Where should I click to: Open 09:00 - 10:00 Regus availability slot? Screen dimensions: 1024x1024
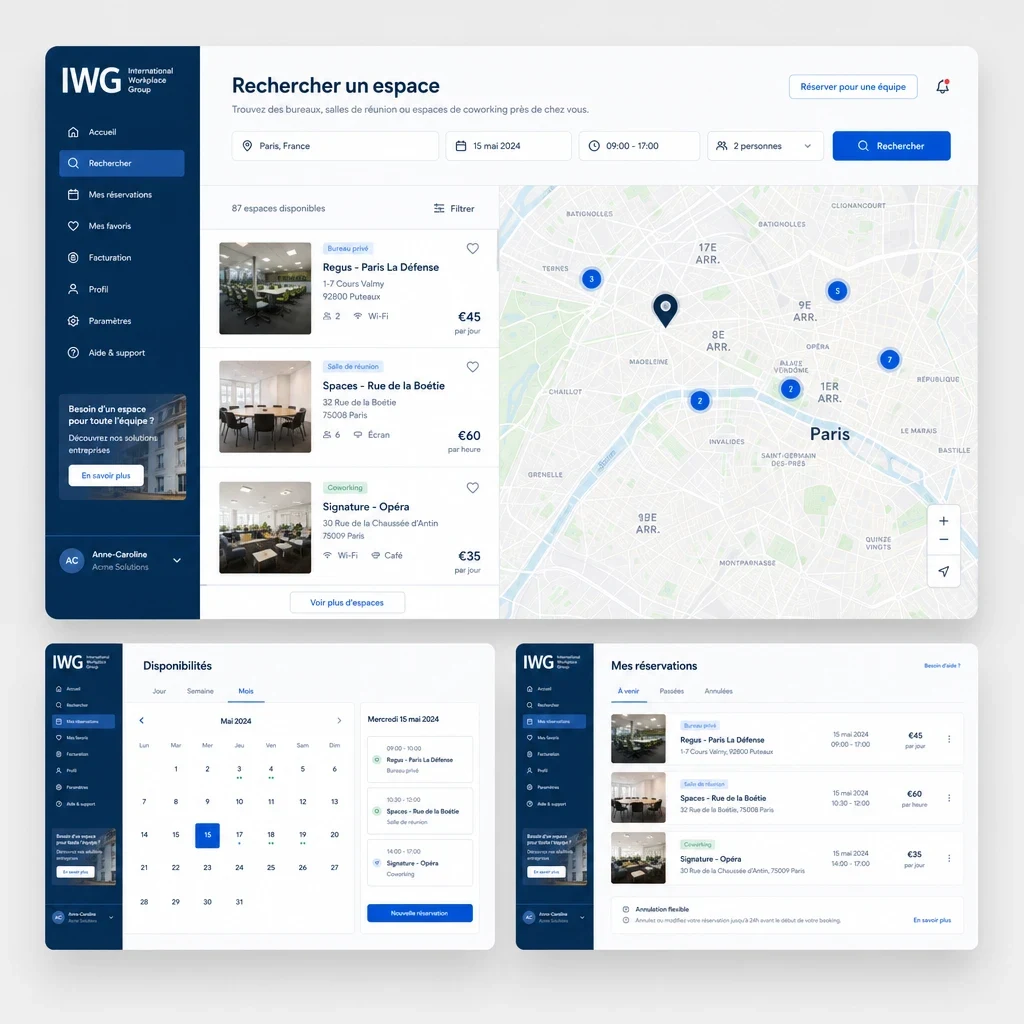click(x=420, y=760)
